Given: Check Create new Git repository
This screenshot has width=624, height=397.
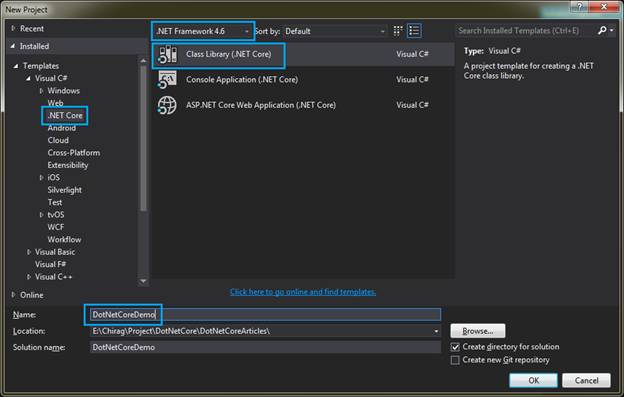Looking at the screenshot, I should point(455,360).
